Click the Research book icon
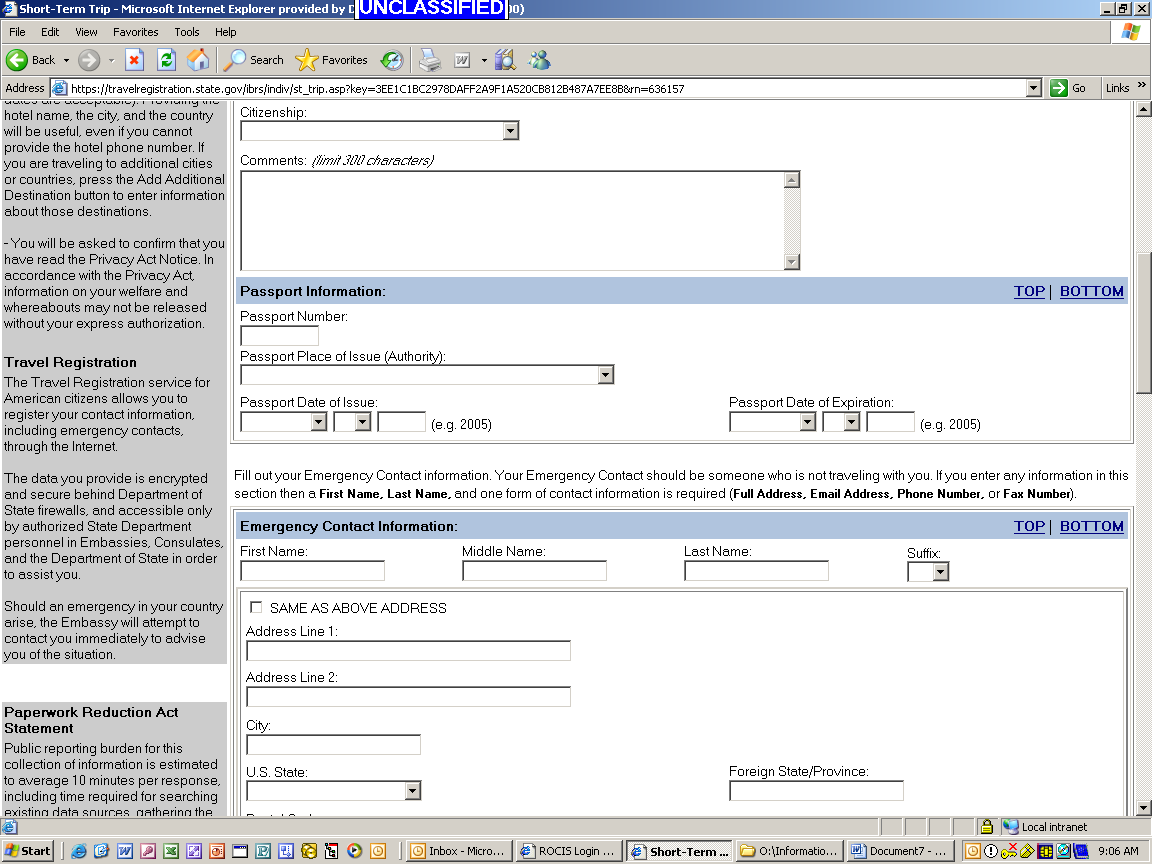This screenshot has height=864, width=1152. (x=505, y=60)
